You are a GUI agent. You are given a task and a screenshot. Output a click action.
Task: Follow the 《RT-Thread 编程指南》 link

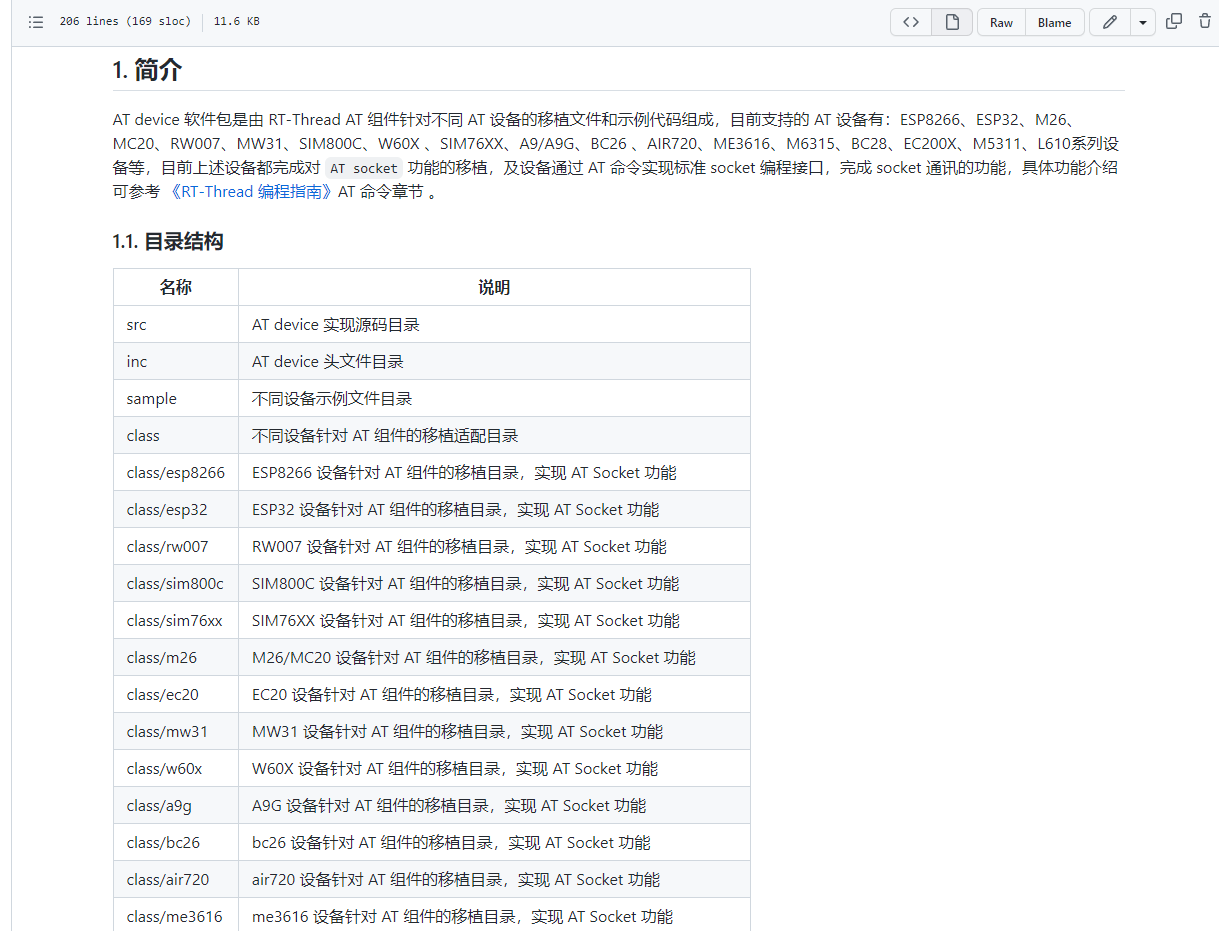click(251, 192)
